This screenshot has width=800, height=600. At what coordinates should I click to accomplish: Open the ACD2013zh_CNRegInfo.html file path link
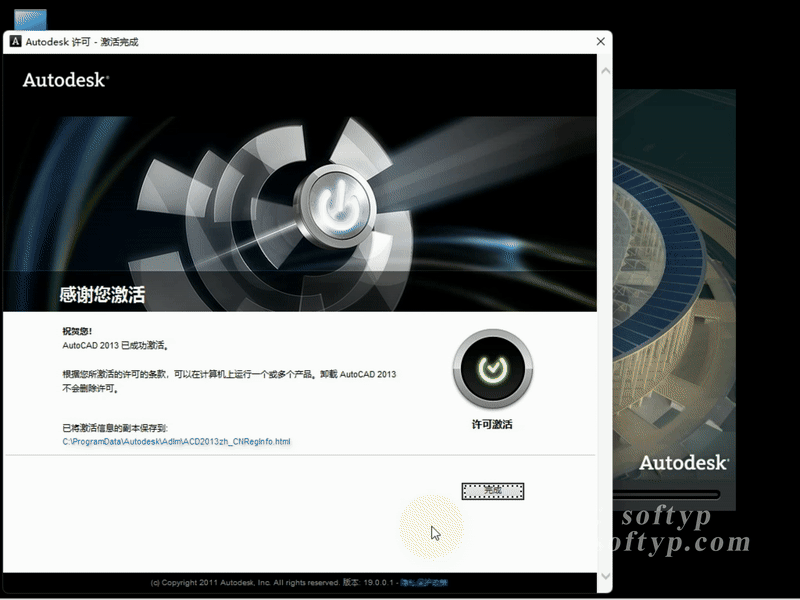point(177,441)
